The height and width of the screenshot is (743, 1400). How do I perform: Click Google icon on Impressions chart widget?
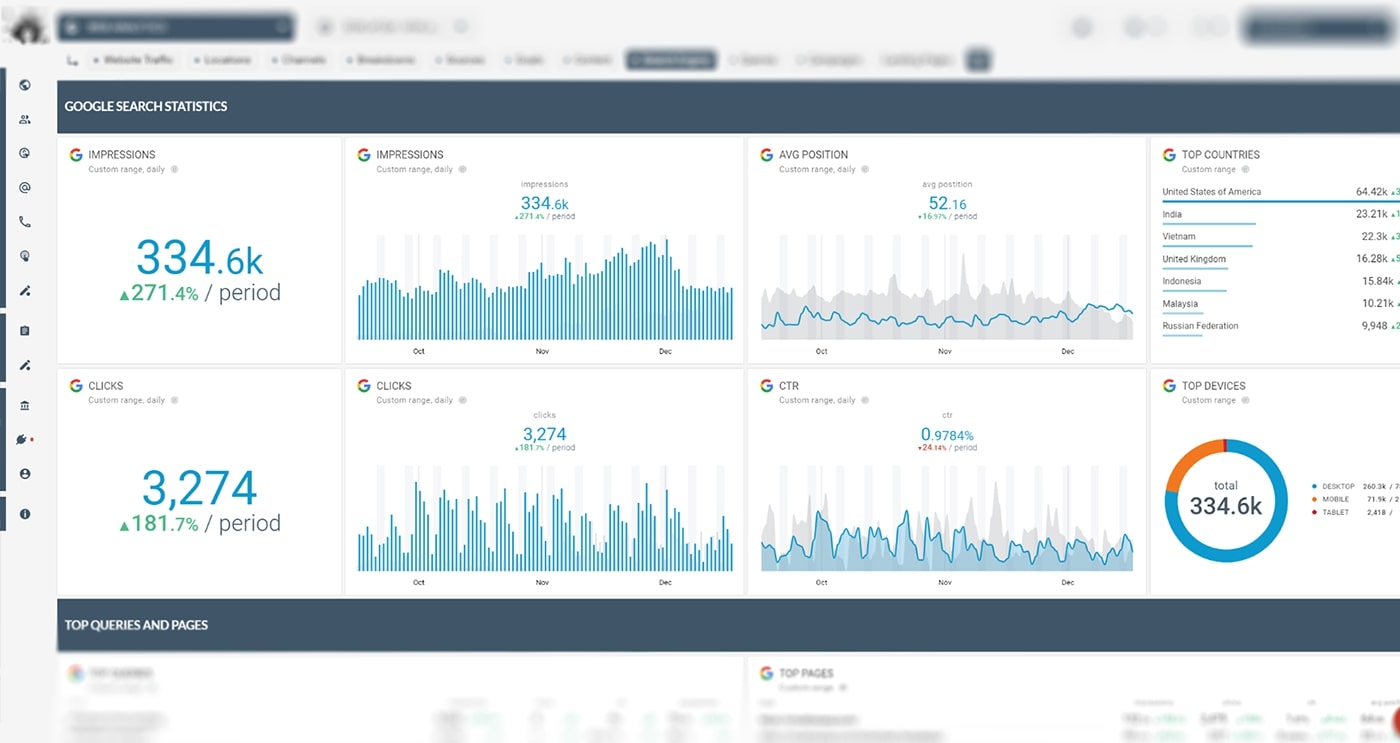364,155
